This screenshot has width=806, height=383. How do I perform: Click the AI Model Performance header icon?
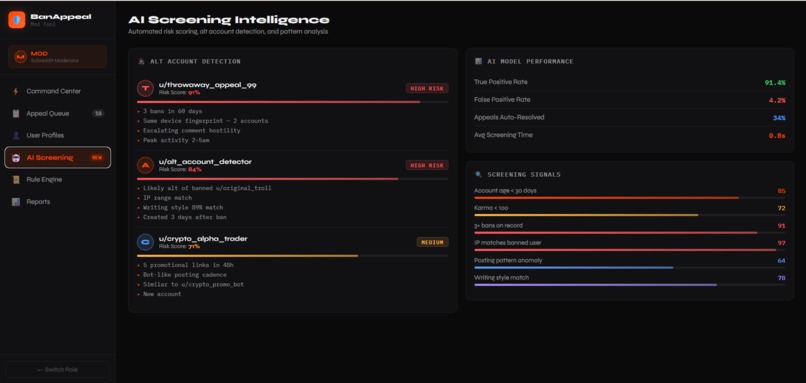click(x=478, y=61)
